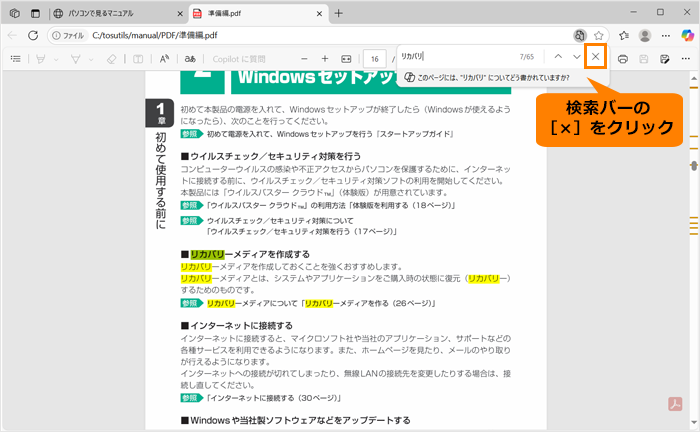Click the heading Windowsや当社製ソフトウェアなどをアップデートする
Image resolution: width=700 pixels, height=432 pixels.
296,420
